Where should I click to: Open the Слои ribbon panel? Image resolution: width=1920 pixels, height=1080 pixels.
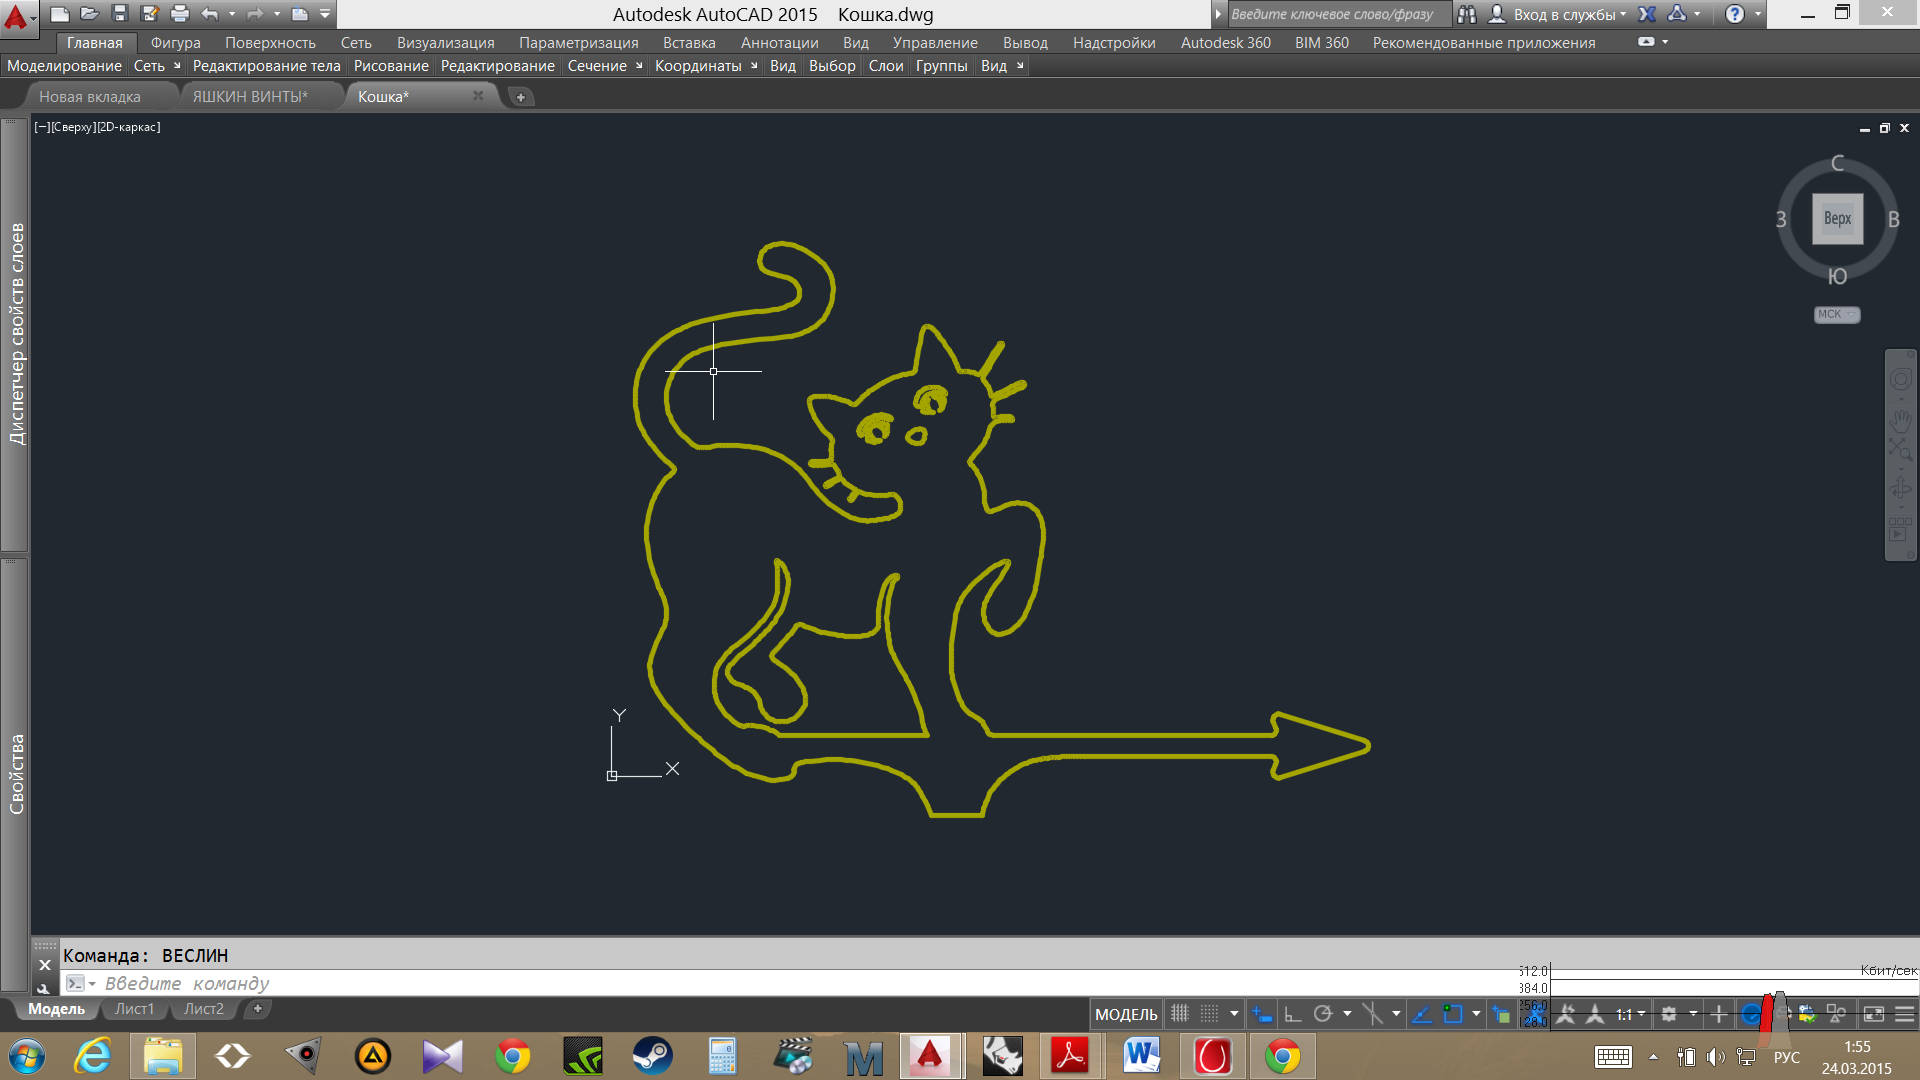(886, 66)
